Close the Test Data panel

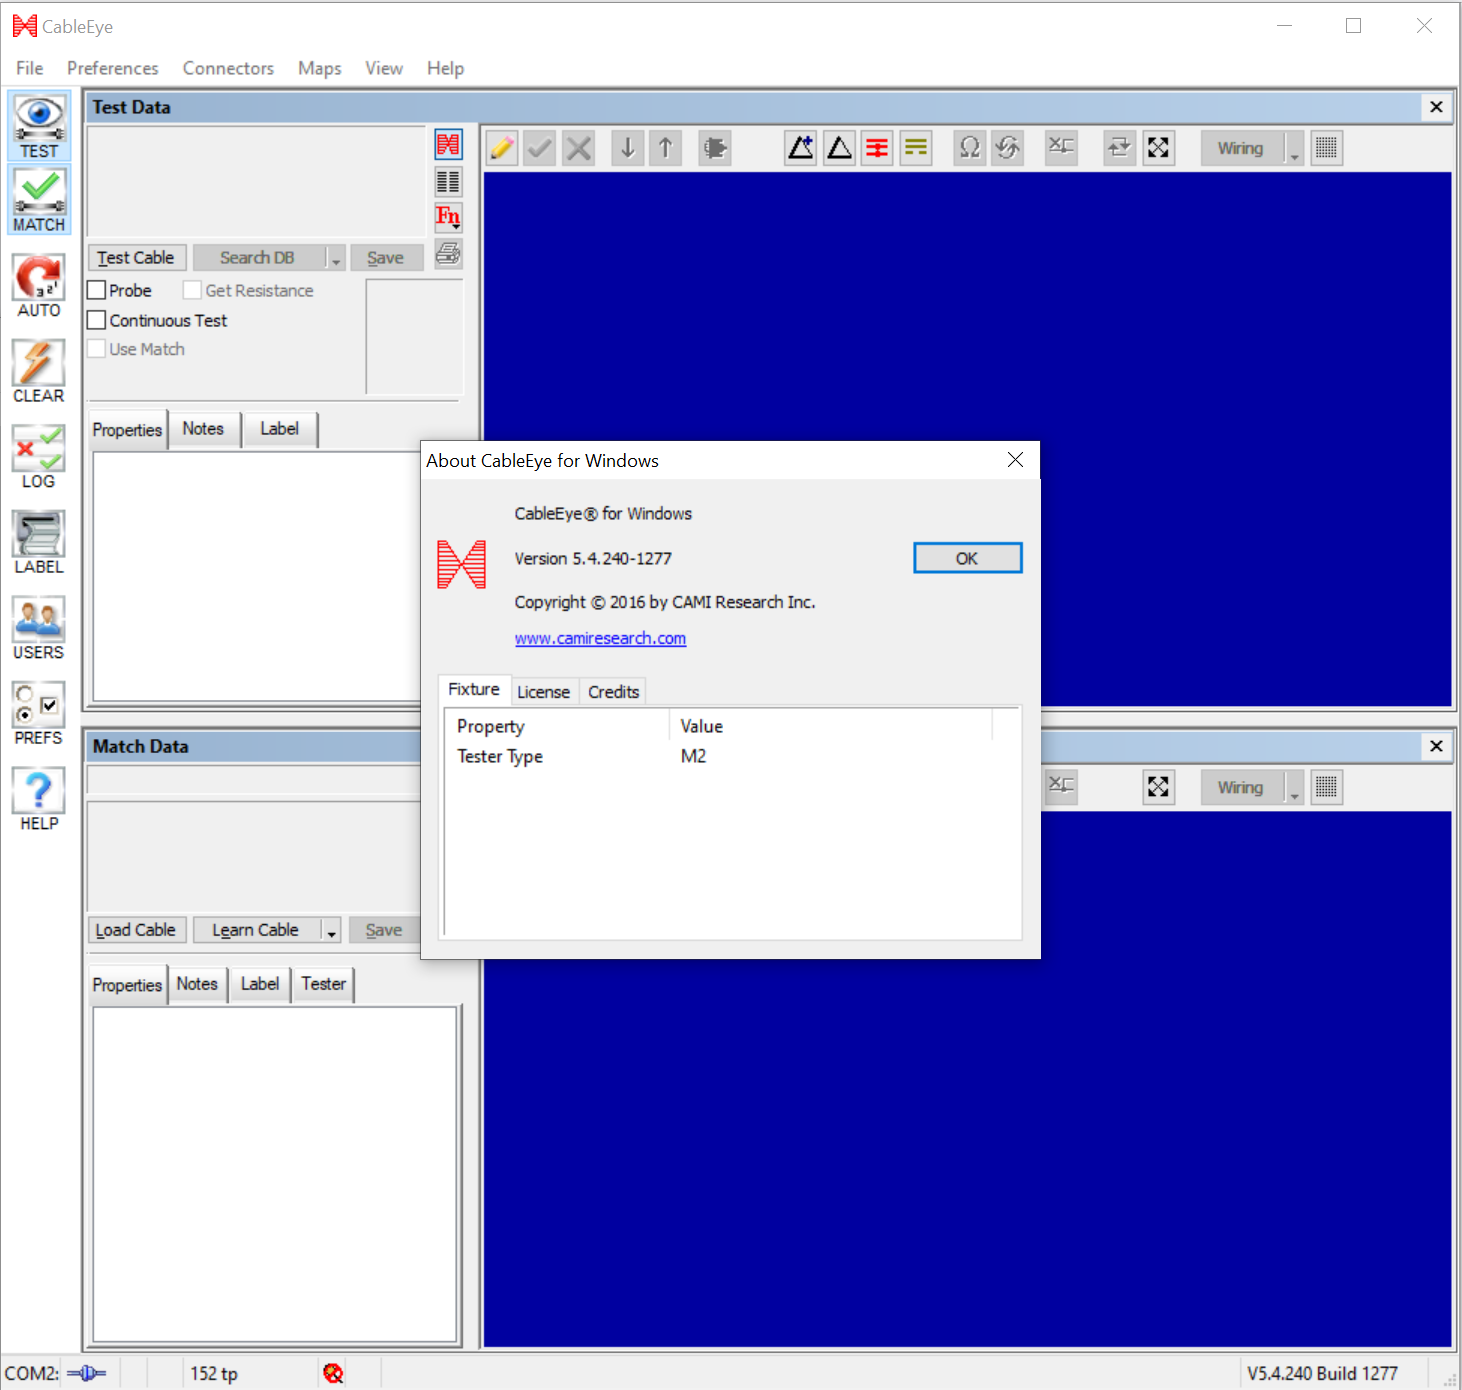[1436, 107]
